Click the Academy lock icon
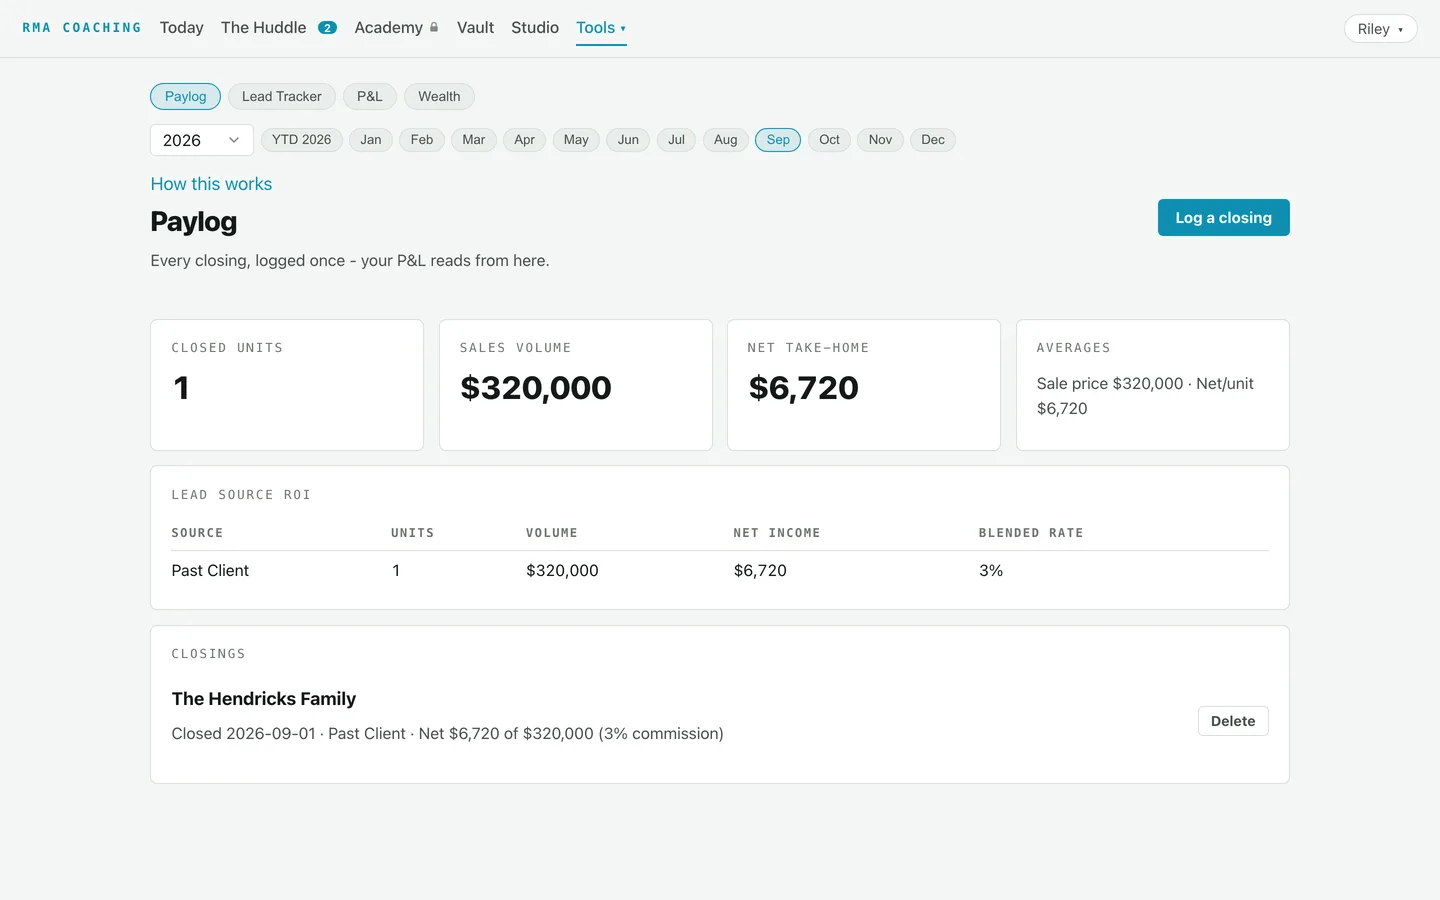Viewport: 1440px width, 900px height. (x=434, y=27)
